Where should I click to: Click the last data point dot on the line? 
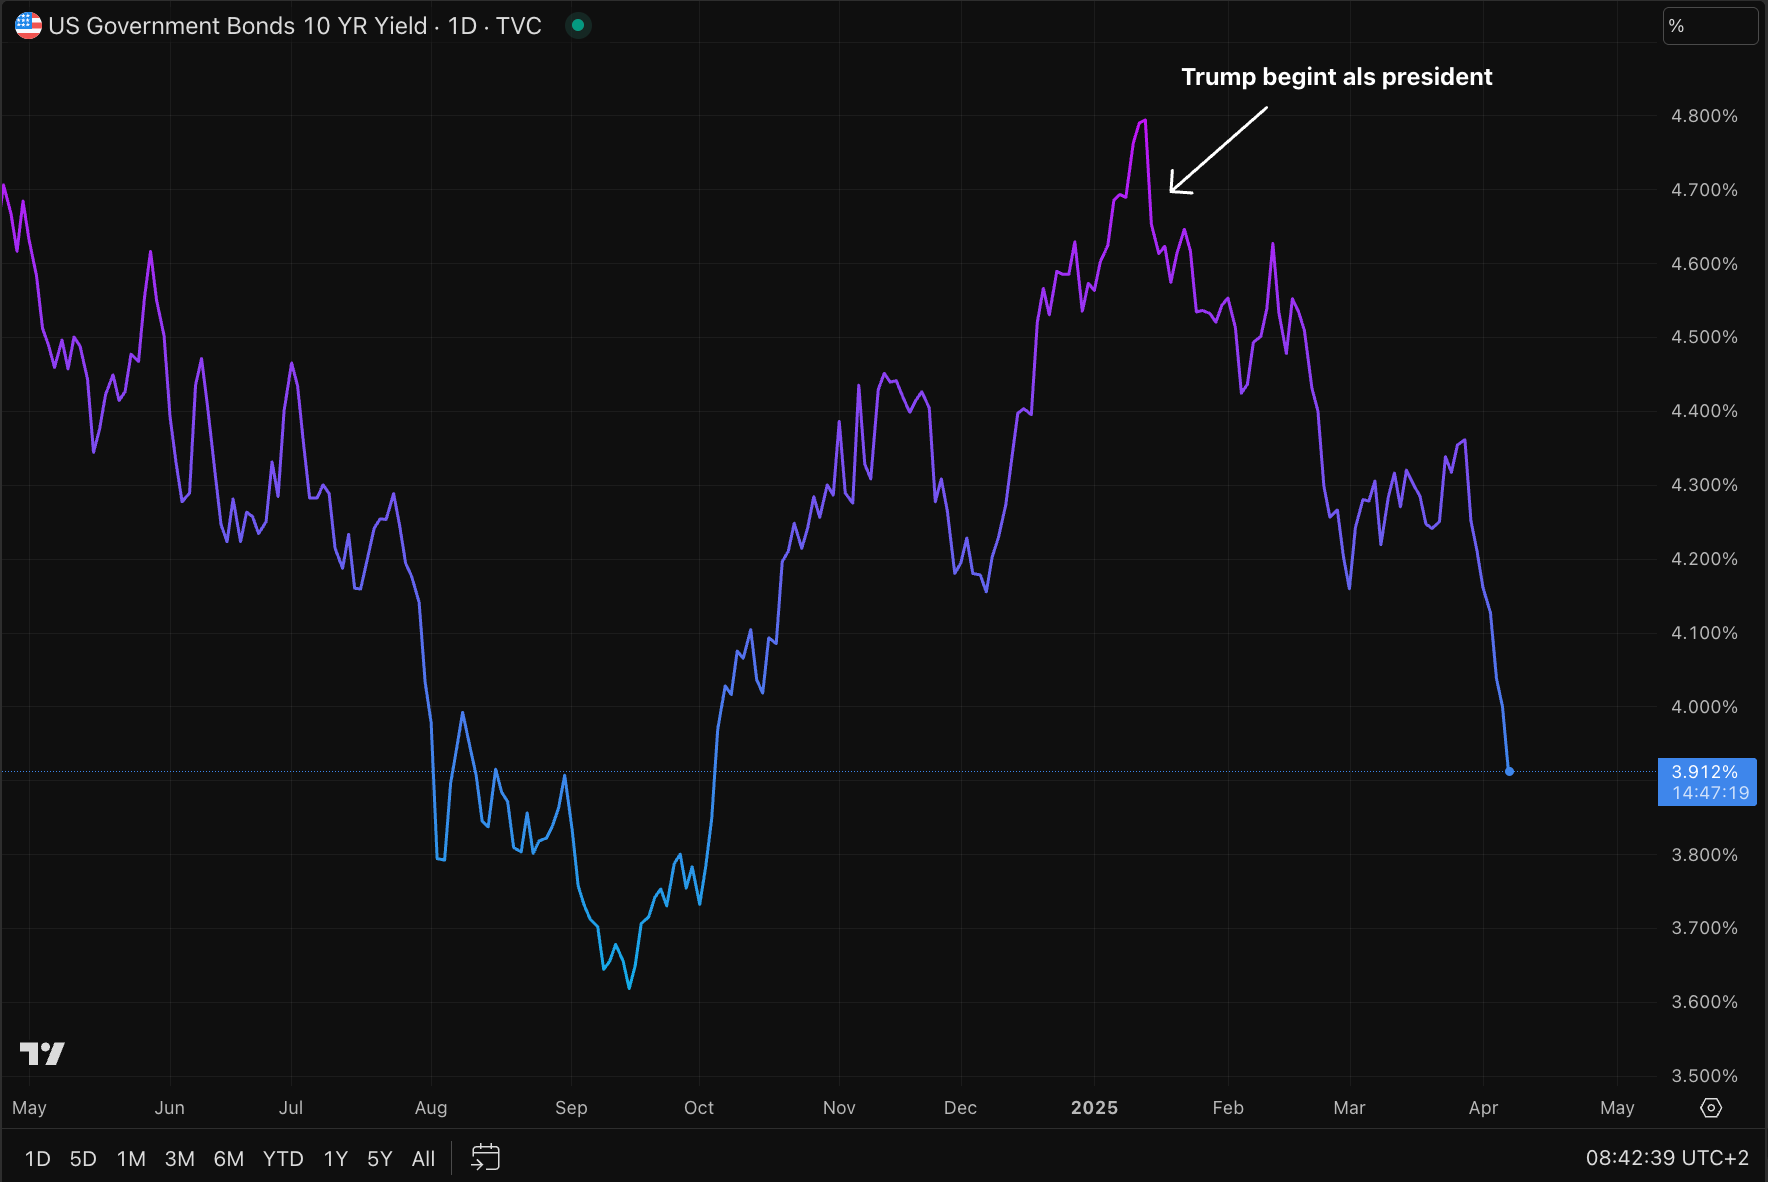[1509, 771]
